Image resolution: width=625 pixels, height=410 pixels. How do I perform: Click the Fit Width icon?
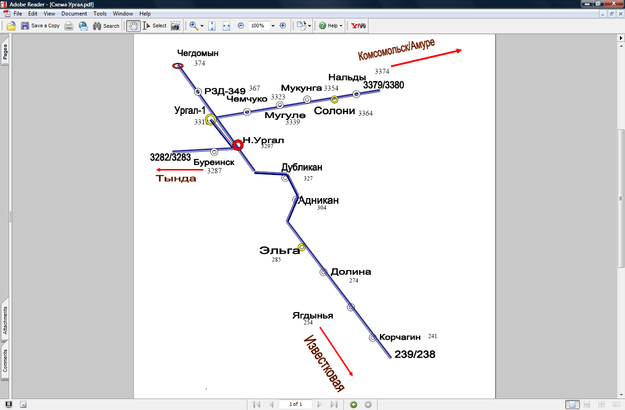[x=226, y=26]
